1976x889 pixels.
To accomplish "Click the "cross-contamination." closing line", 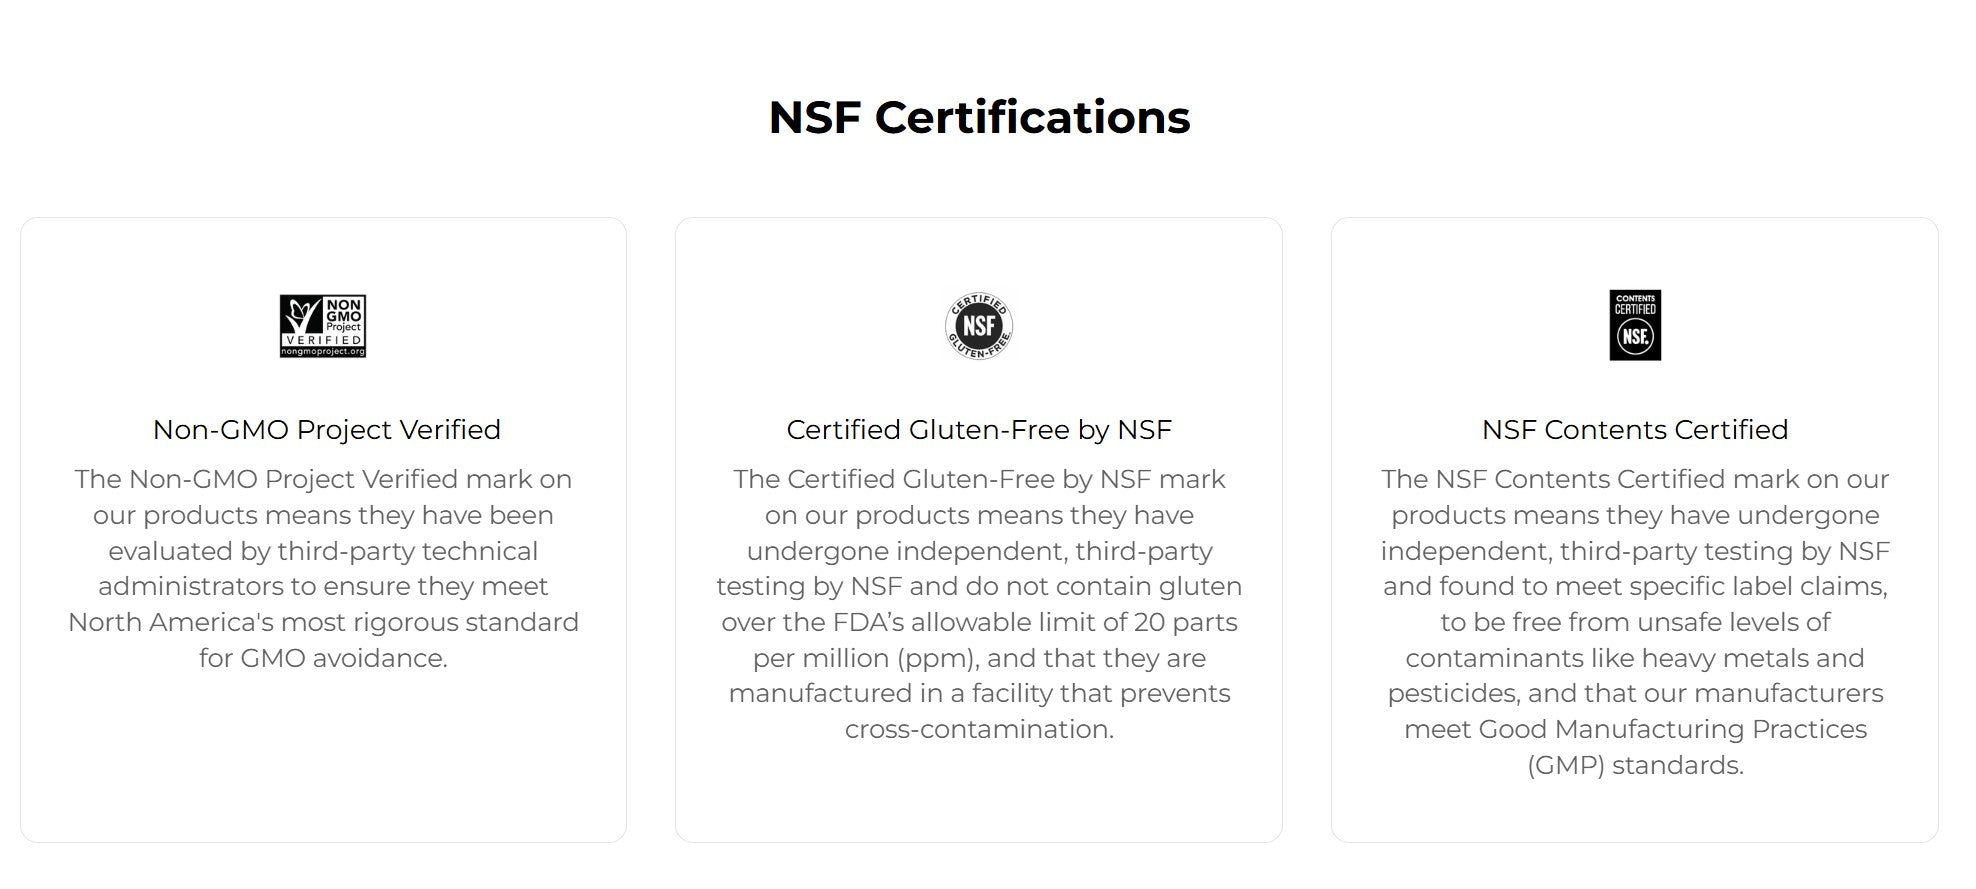I will click(x=979, y=729).
